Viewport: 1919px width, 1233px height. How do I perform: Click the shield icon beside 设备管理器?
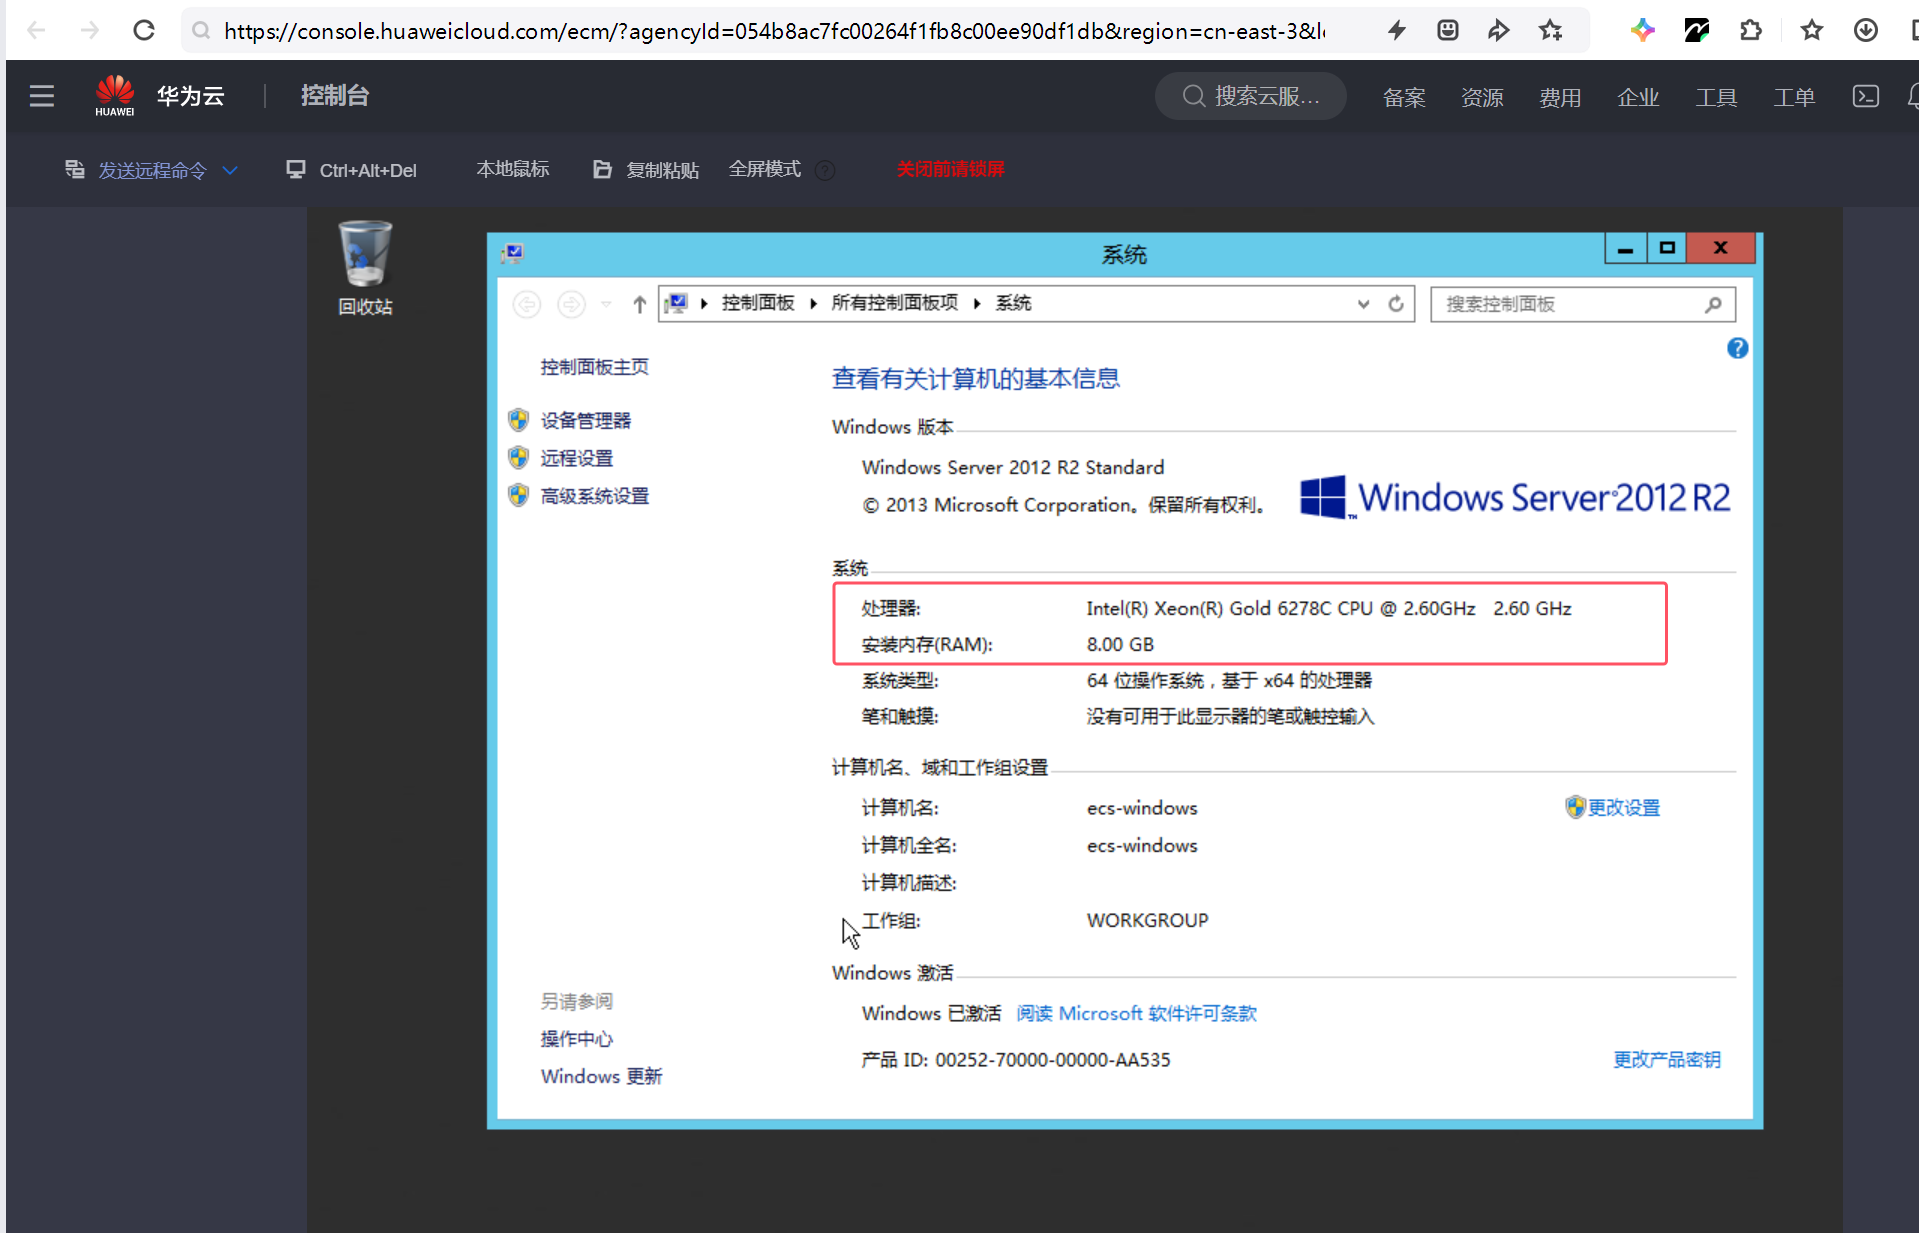518,419
